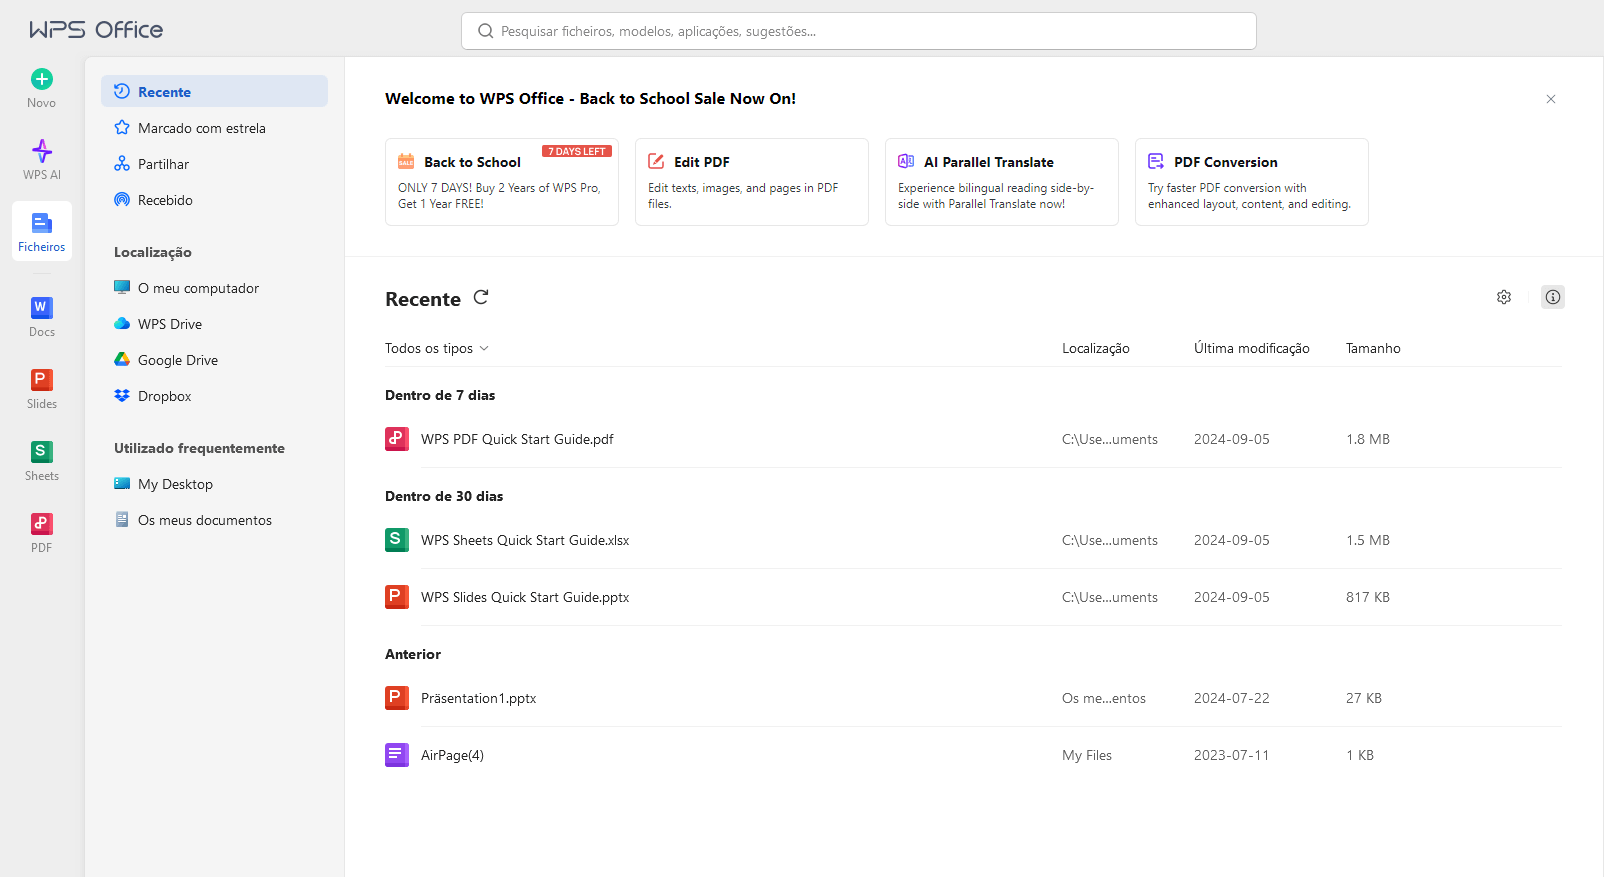
Task: Click the 7 DAYS LEFT badge
Action: point(577,151)
